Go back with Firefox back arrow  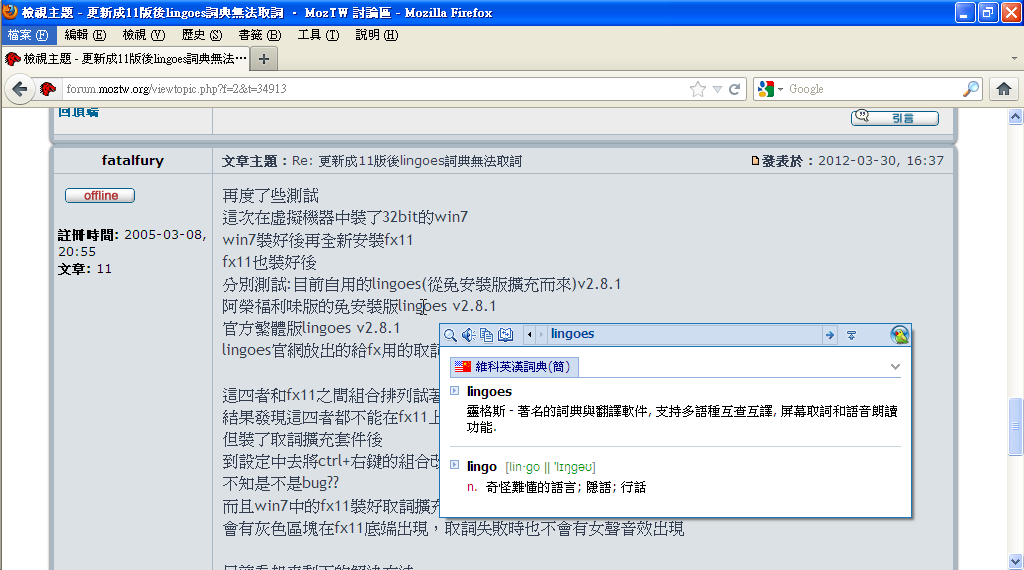tap(20, 89)
